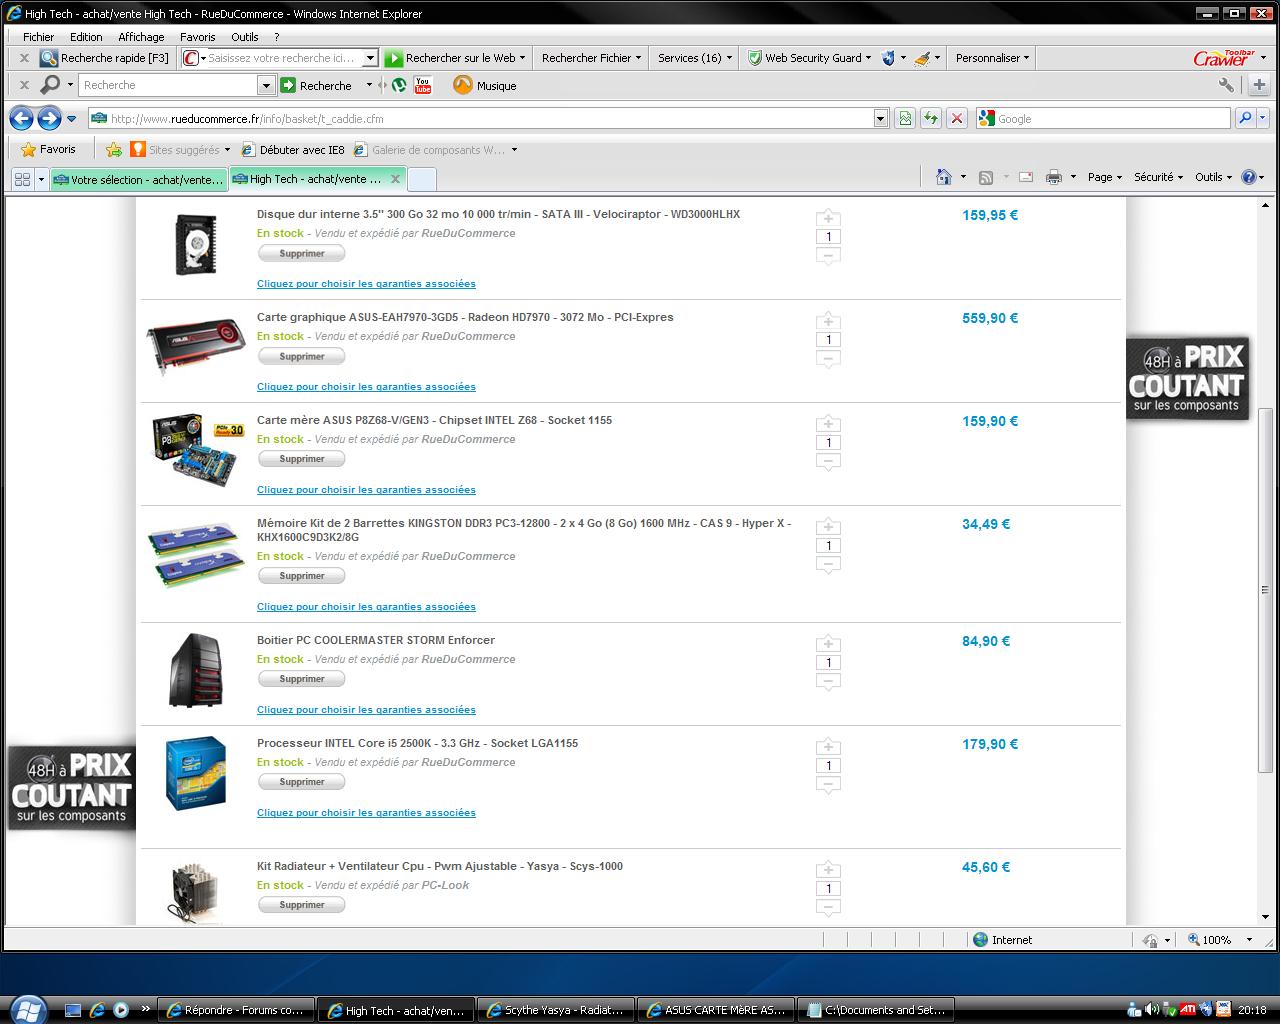Switch to the Votre sélection tab

138,180
